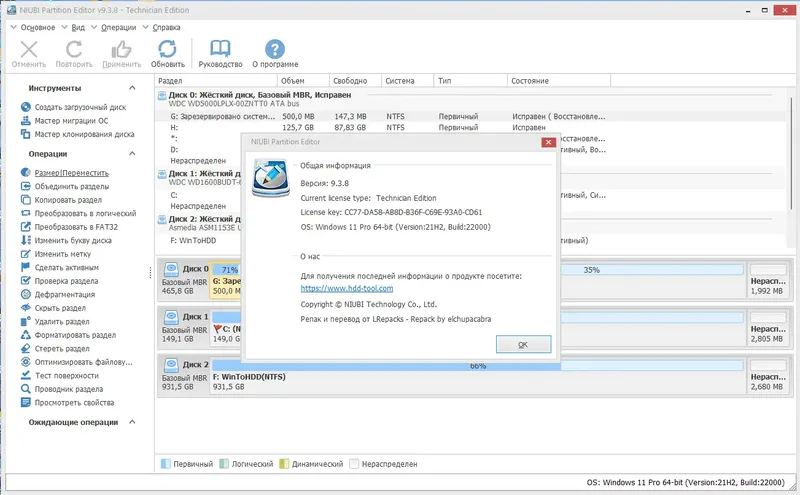800x495 pixels.
Task: Click the Нераспределен legend color swatch
Action: [354, 464]
